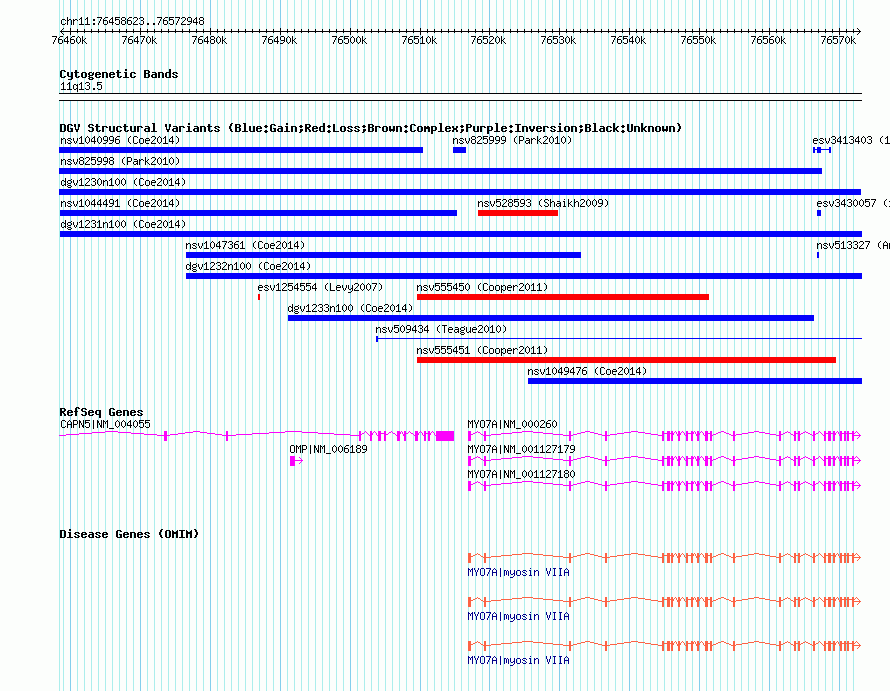Open the nsv1049476 (Coe2014) variant label

point(587,371)
